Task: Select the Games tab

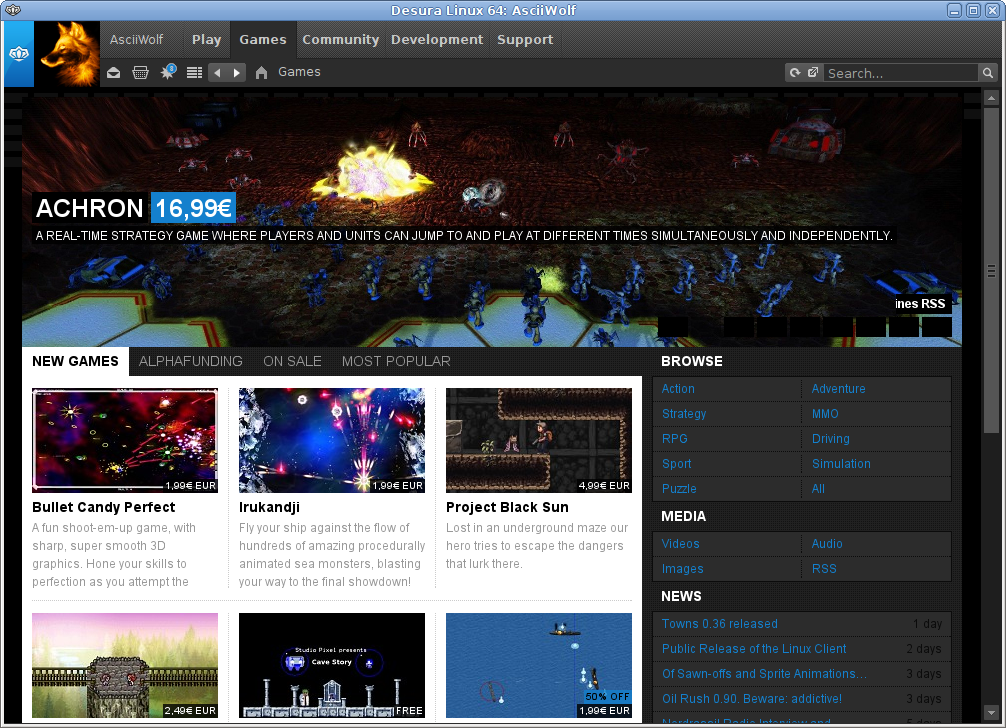Action: click(x=263, y=40)
